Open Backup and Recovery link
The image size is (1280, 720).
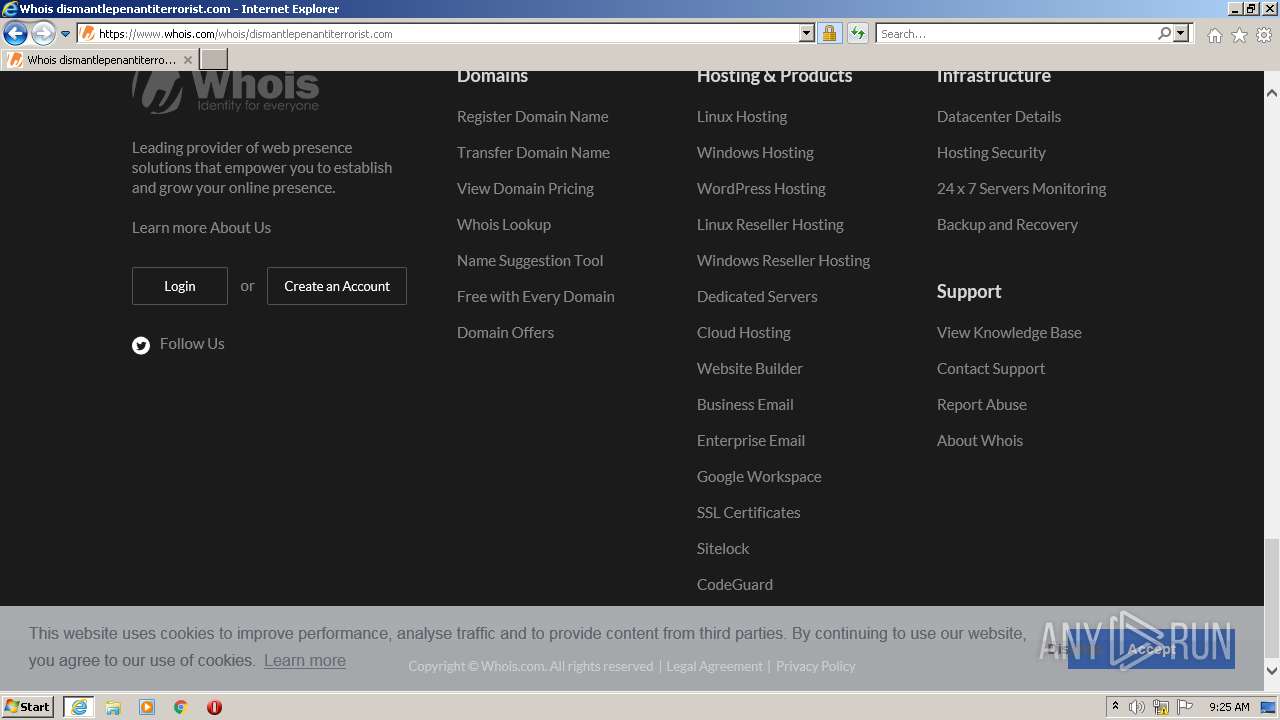[x=1007, y=225]
